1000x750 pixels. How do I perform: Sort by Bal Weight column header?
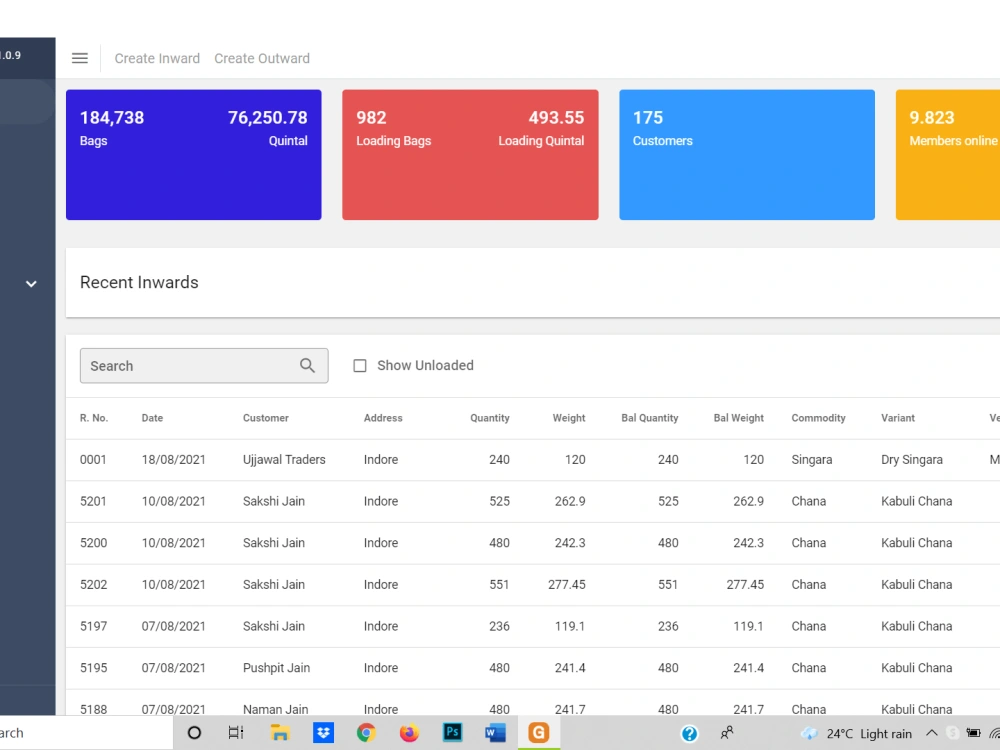coord(739,418)
